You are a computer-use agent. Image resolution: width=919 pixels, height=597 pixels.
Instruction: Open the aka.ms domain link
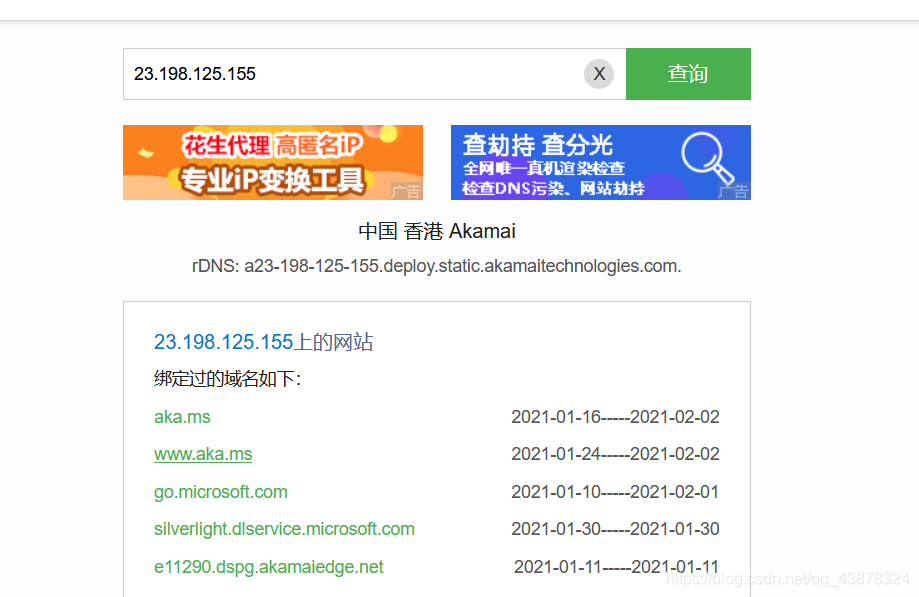(182, 417)
